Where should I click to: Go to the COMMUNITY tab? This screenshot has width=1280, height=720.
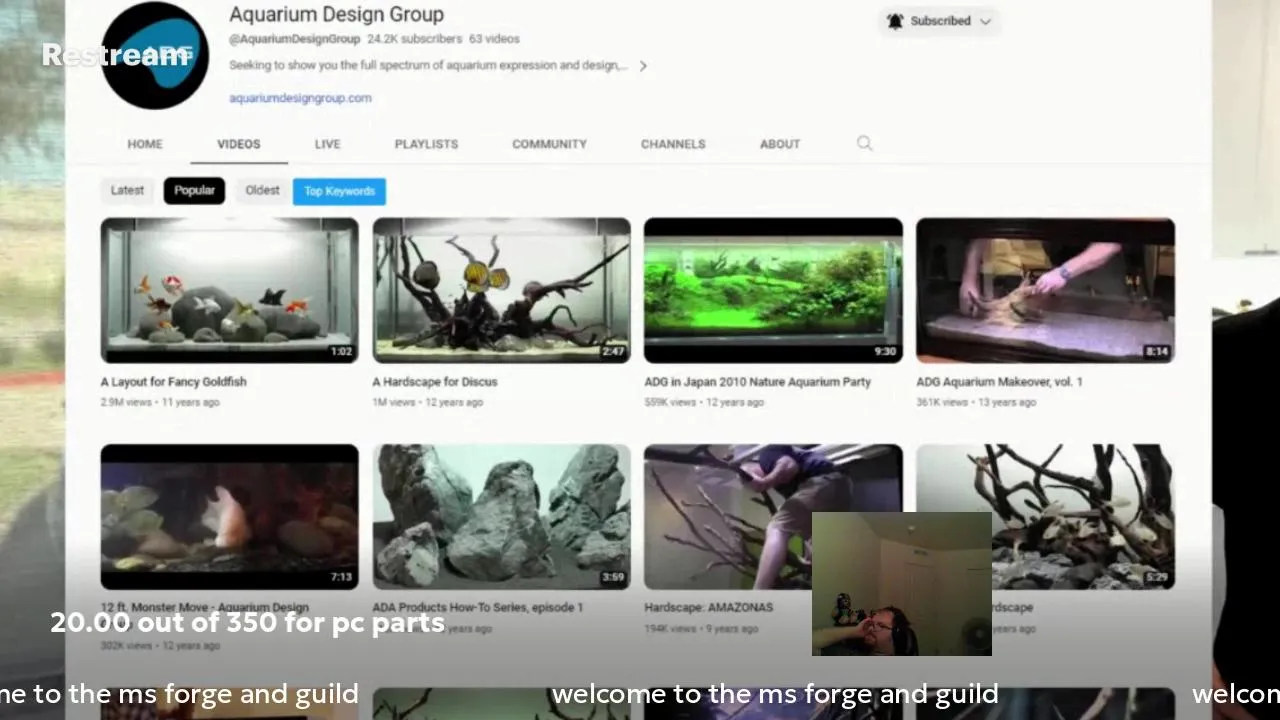coord(549,144)
